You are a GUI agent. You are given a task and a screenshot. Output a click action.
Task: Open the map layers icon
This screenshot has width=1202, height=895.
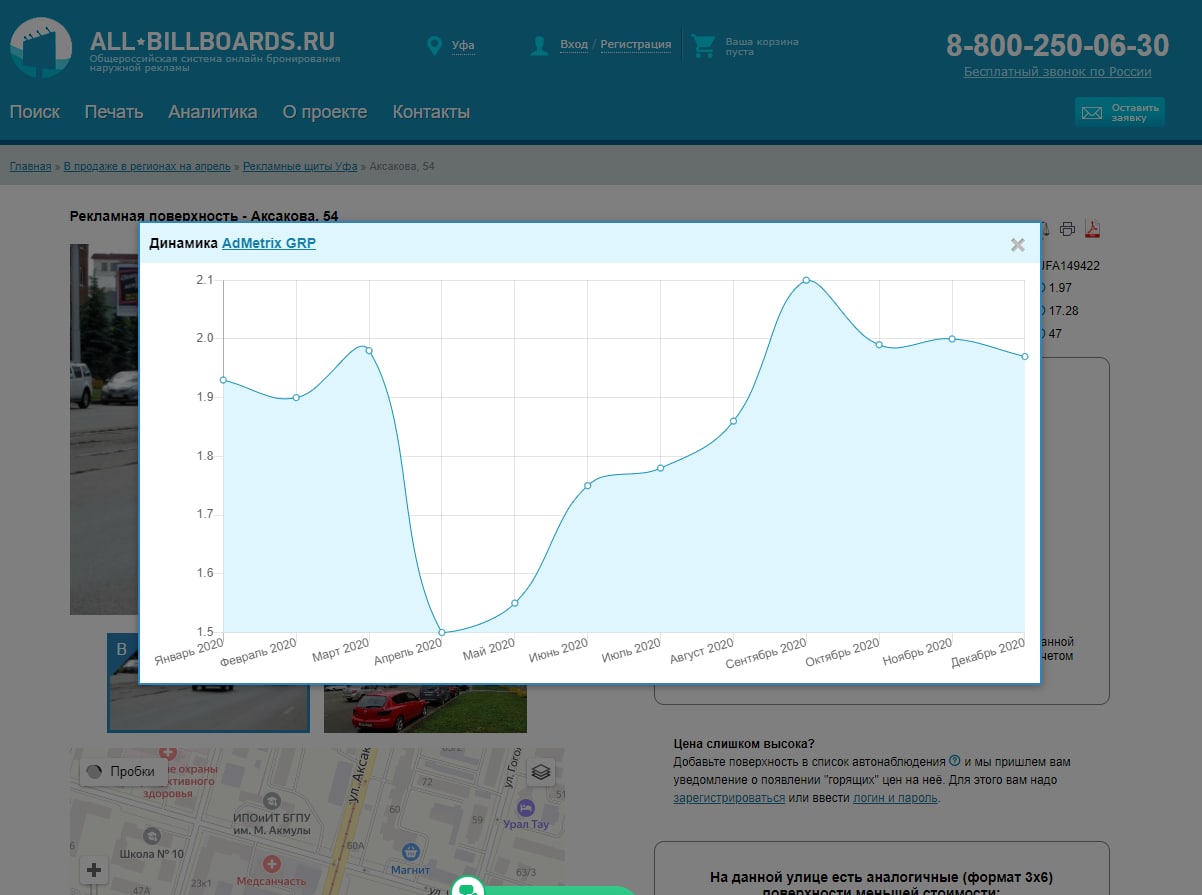point(541,771)
